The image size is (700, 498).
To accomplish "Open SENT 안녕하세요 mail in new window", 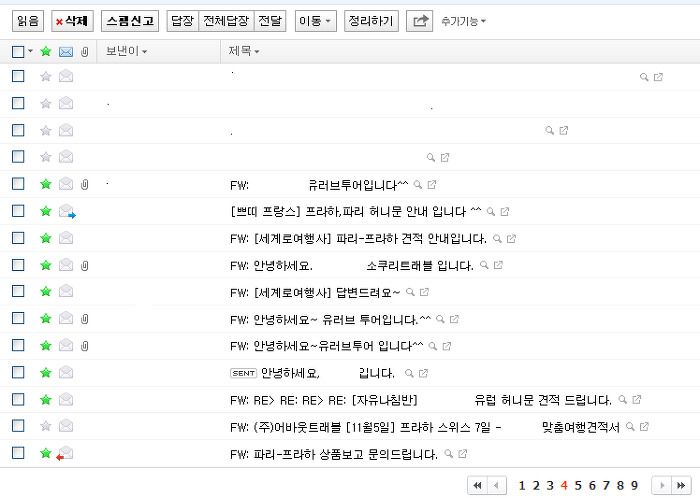I will (x=424, y=373).
